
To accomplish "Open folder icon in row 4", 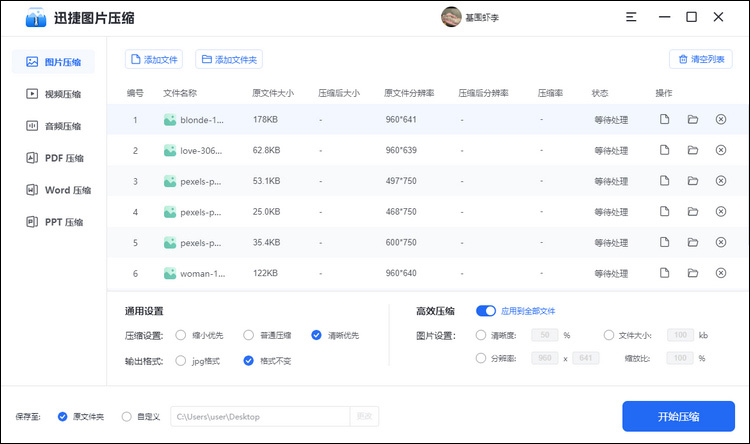I will [x=693, y=211].
